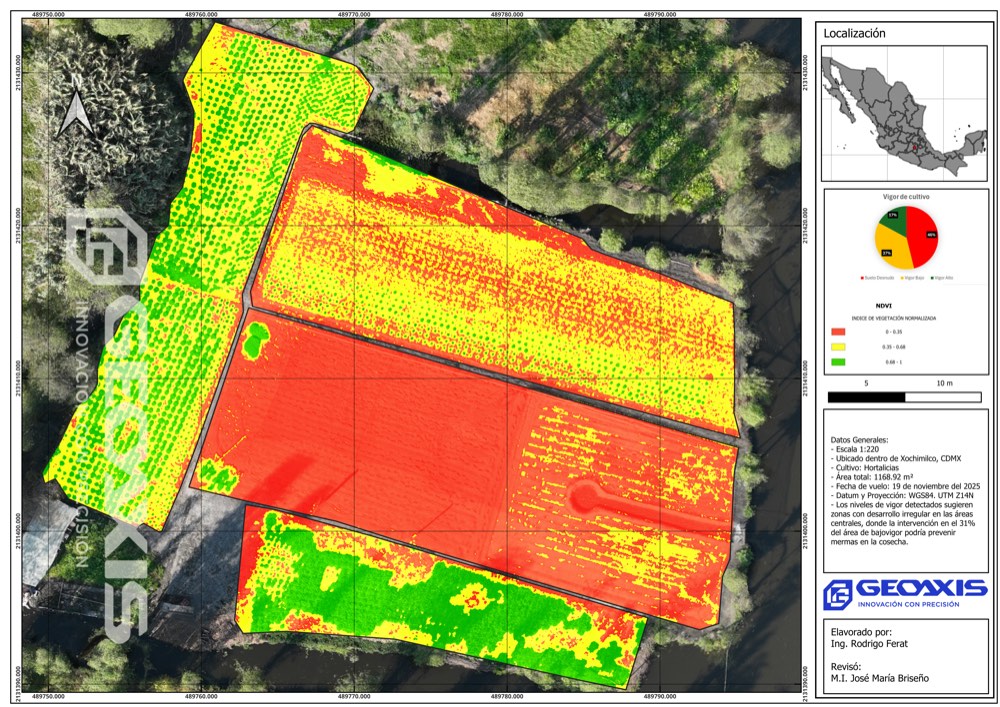1000x707 pixels.
Task: Click the 'Vigor de cultivo' chart title
Action: [906, 197]
